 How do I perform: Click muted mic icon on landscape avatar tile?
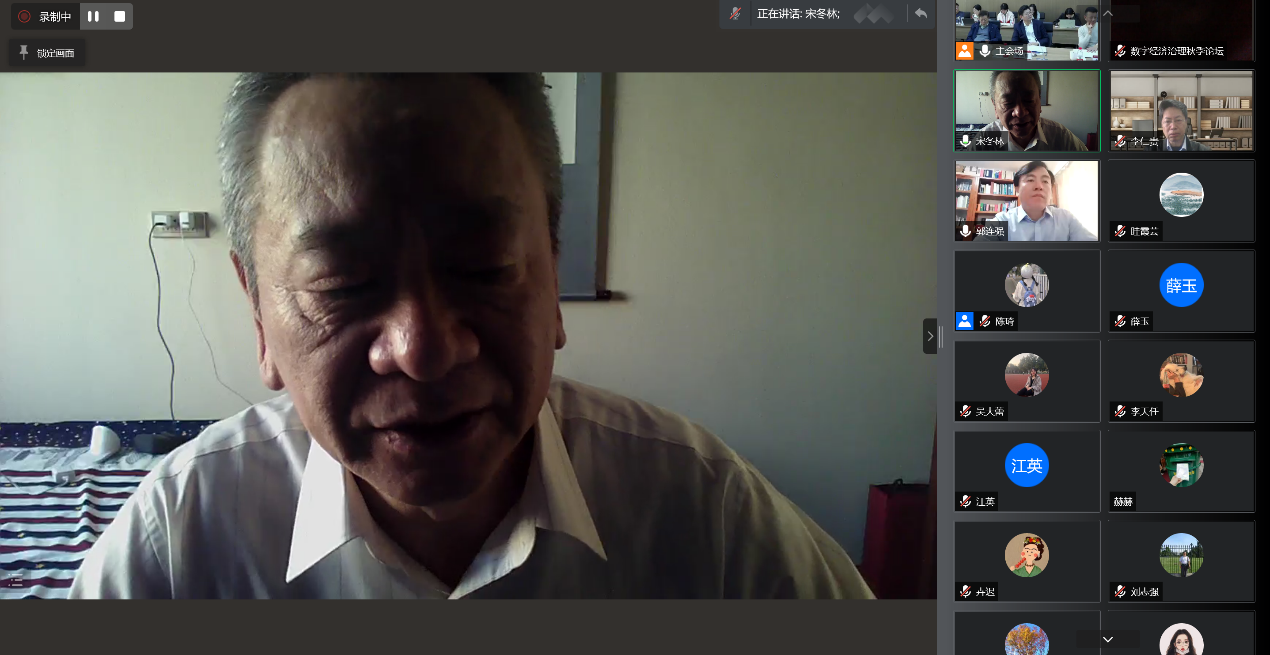click(1120, 231)
